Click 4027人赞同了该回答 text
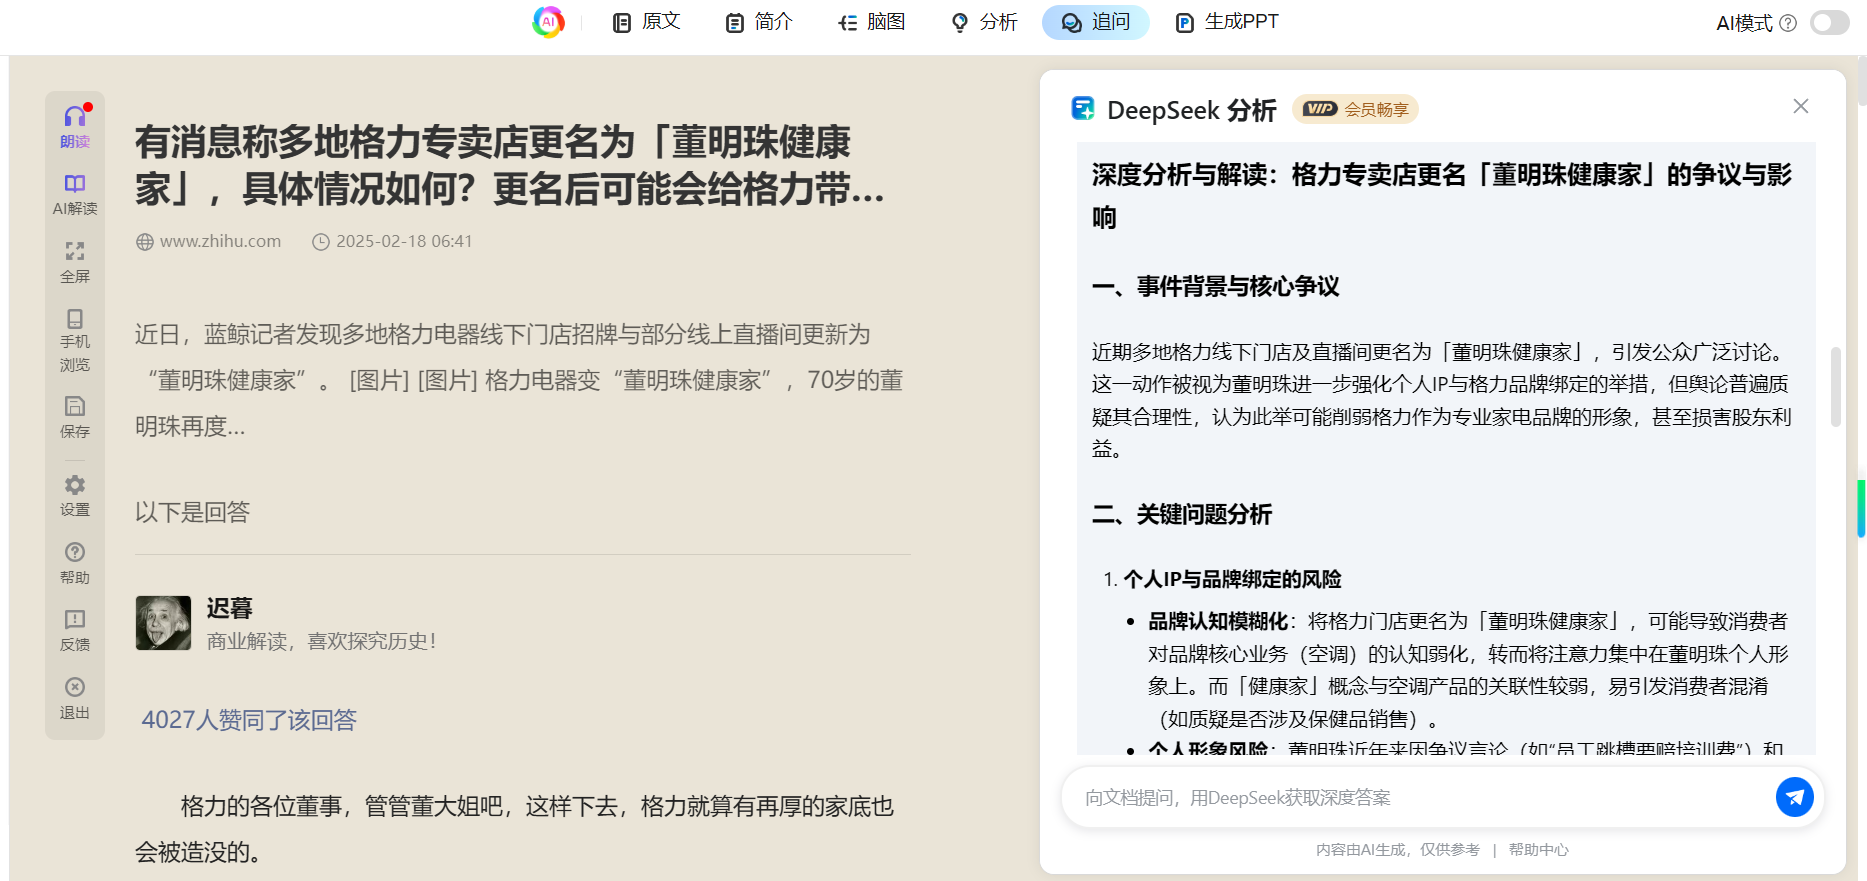The width and height of the screenshot is (1867, 881). [x=249, y=720]
